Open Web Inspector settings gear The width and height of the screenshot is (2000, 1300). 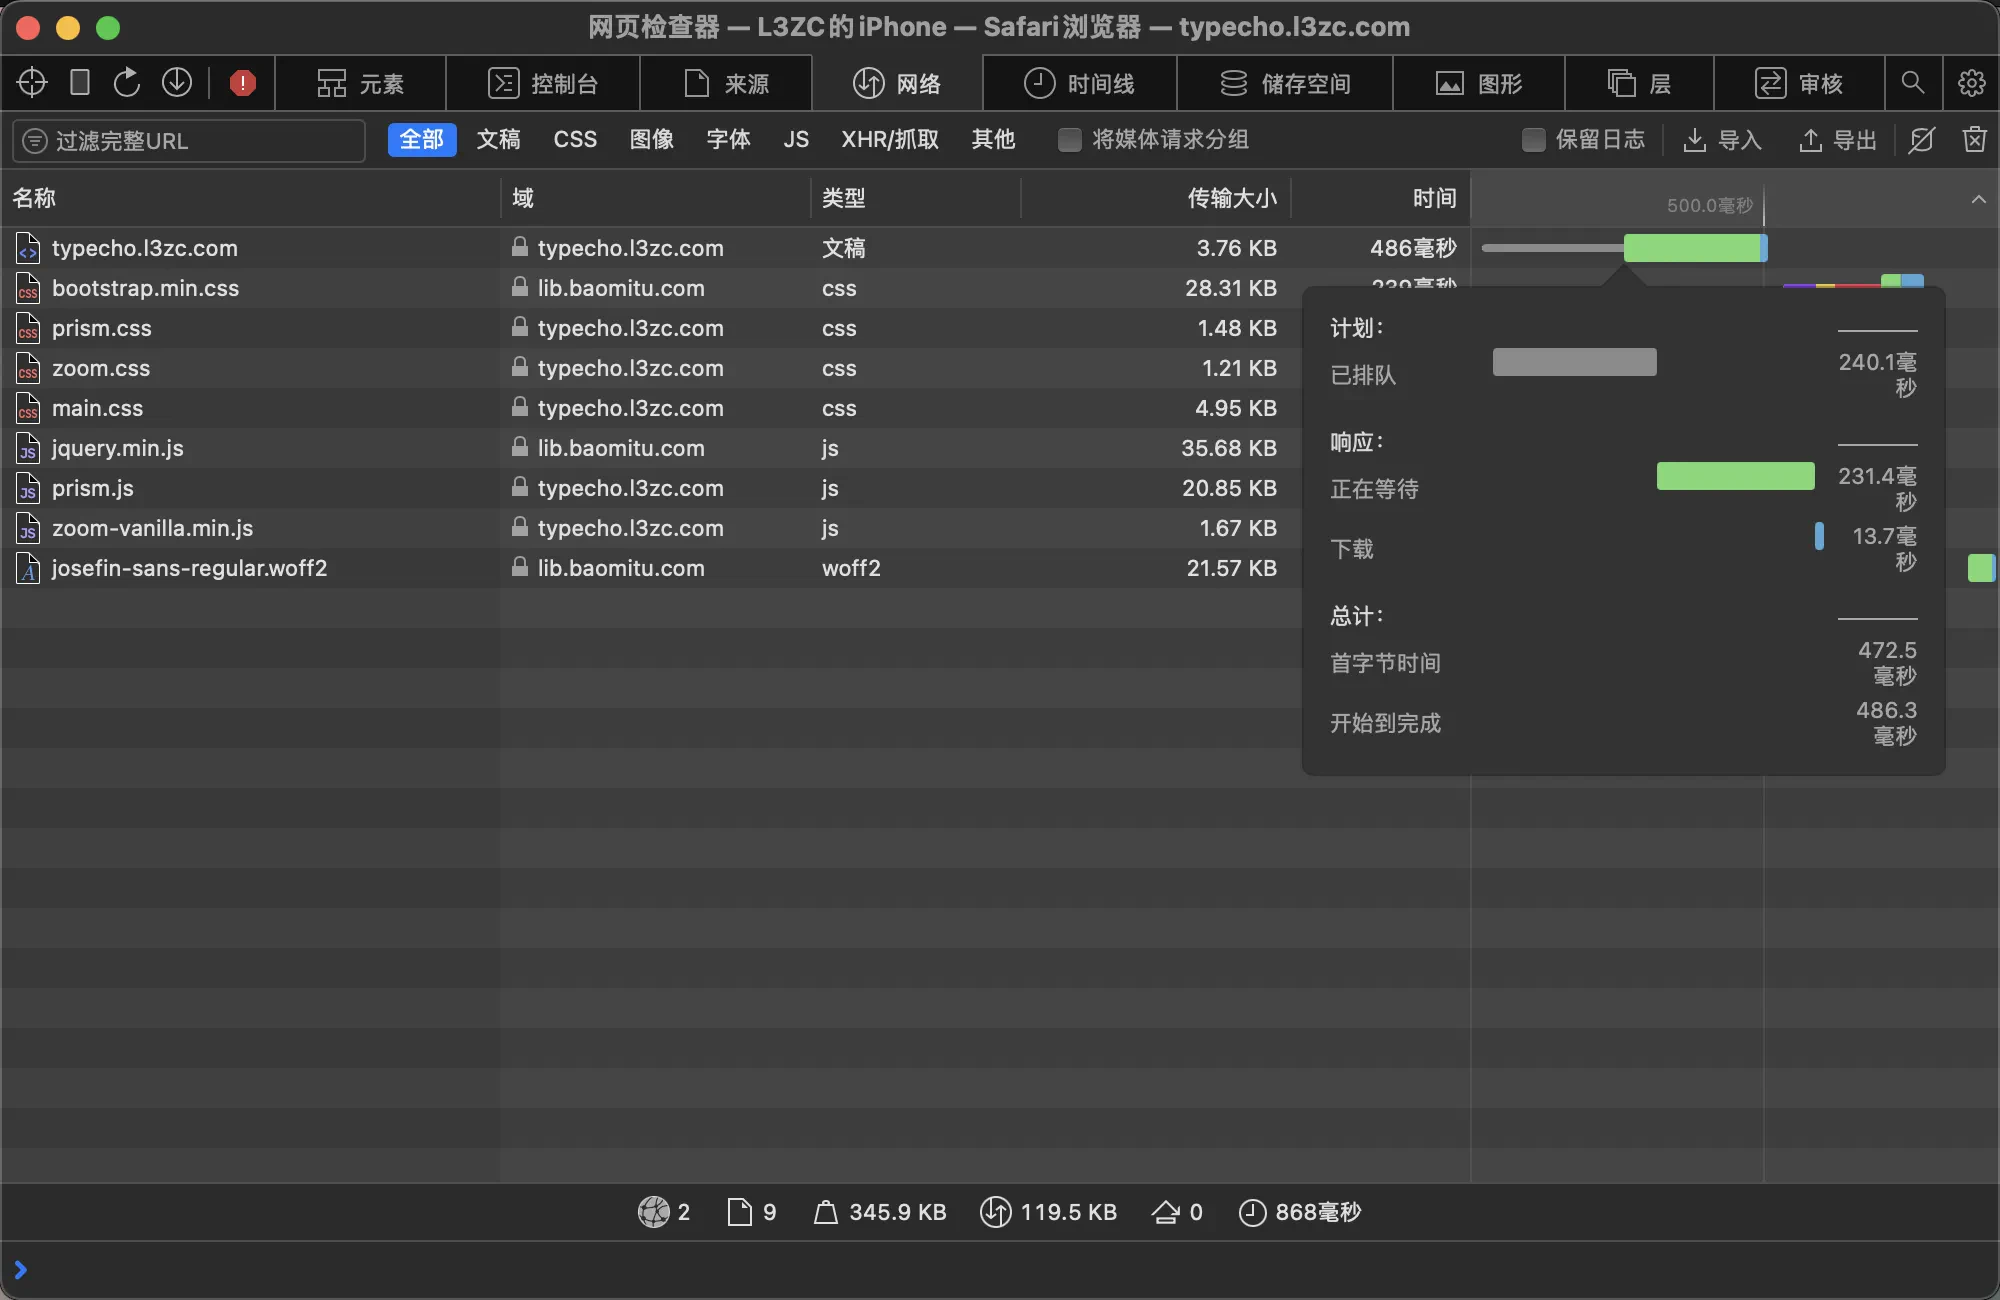pyautogui.click(x=1971, y=83)
